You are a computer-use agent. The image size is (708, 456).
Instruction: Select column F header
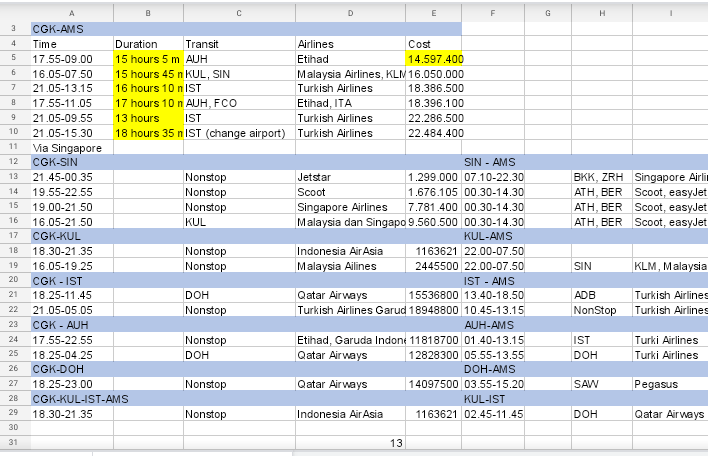pyautogui.click(x=493, y=13)
